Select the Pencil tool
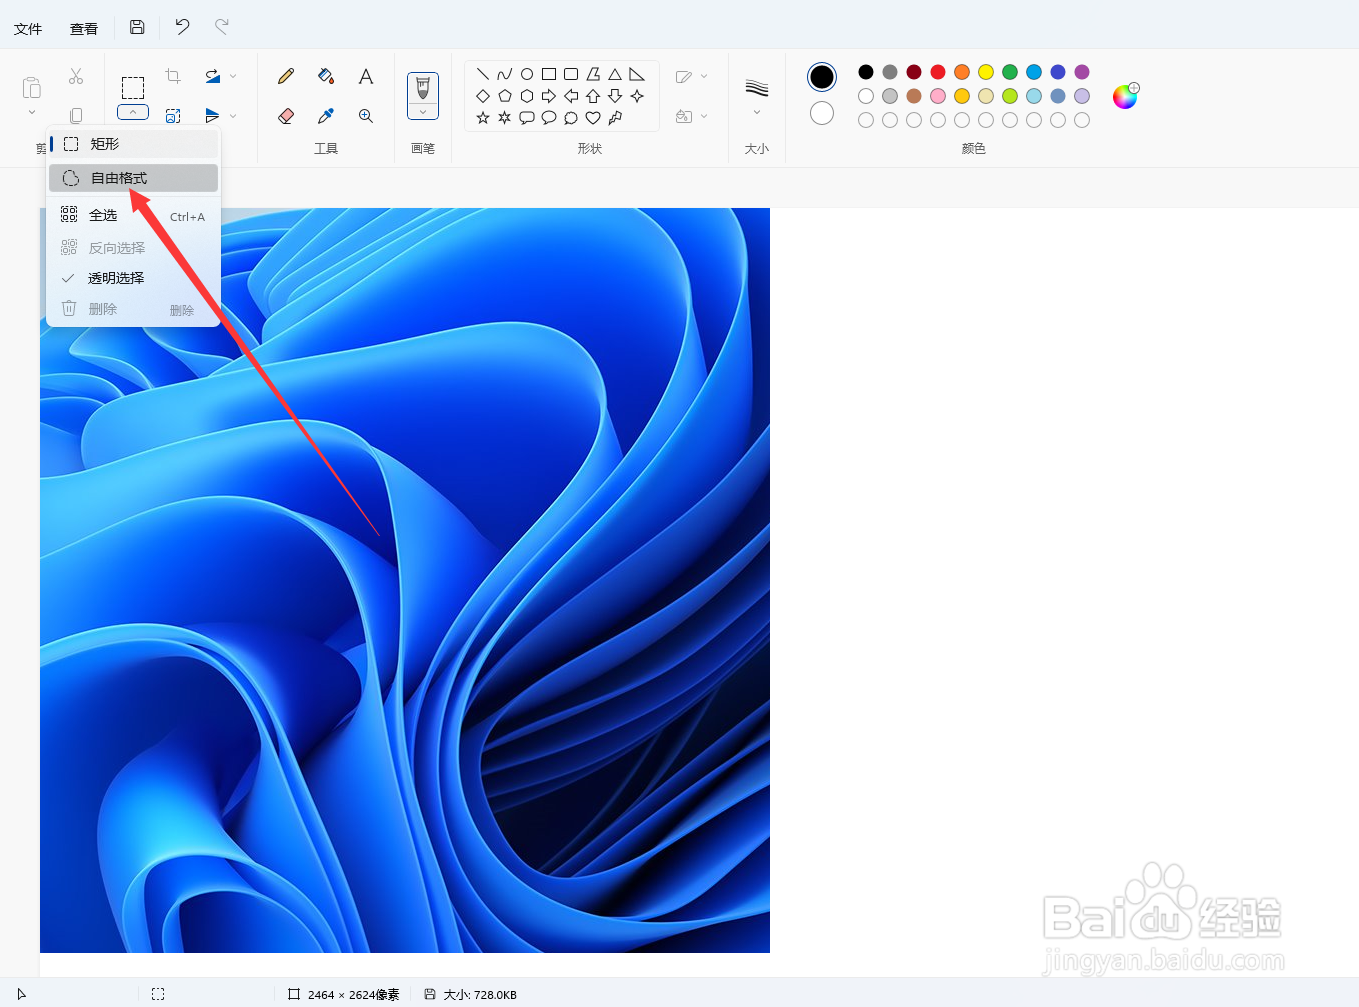1359x1007 pixels. pyautogui.click(x=286, y=76)
